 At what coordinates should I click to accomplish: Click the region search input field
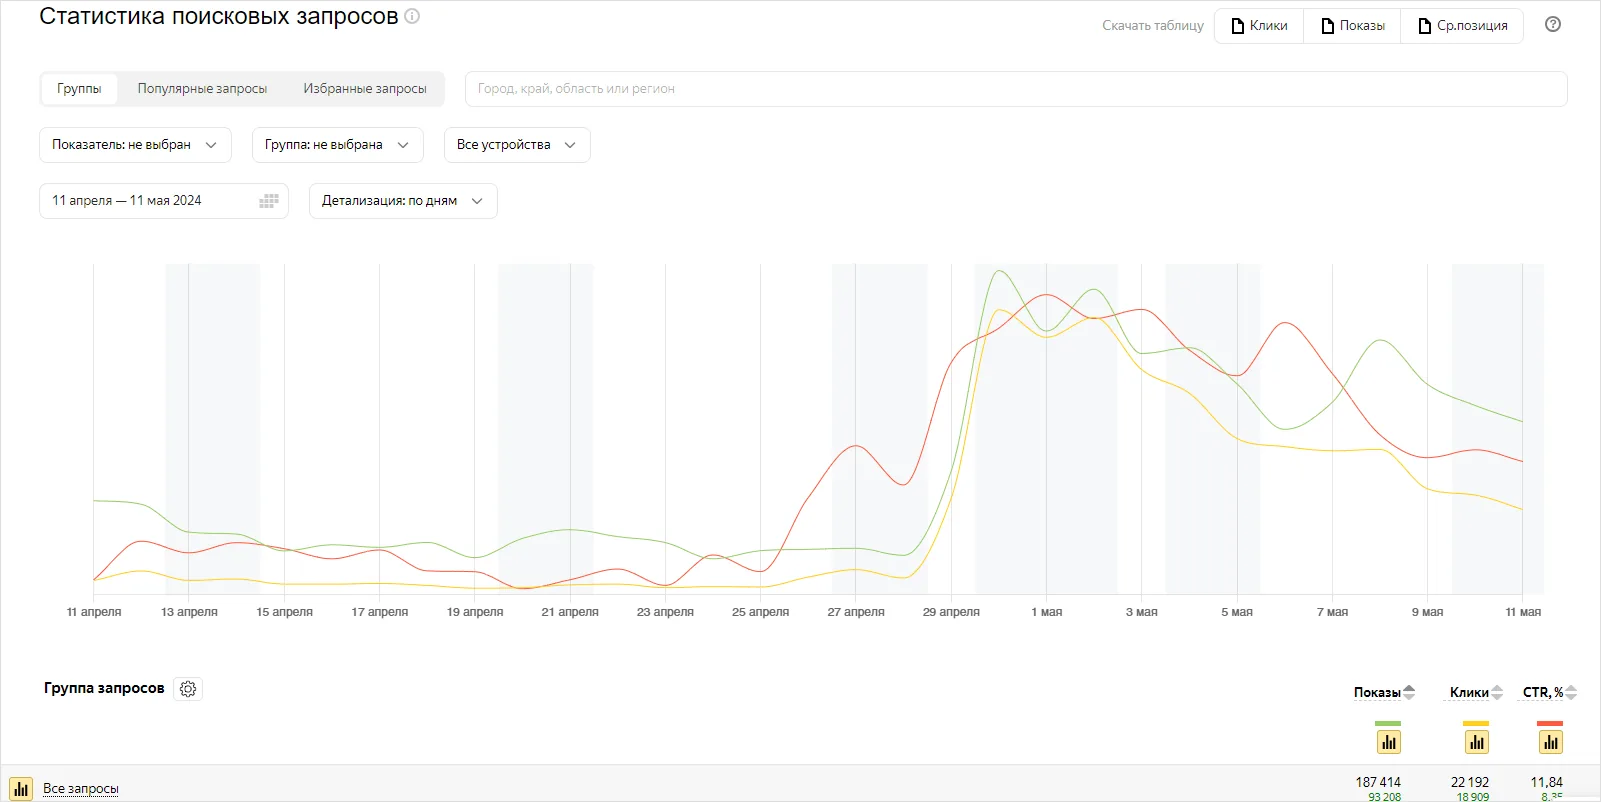pyautogui.click(x=1015, y=89)
